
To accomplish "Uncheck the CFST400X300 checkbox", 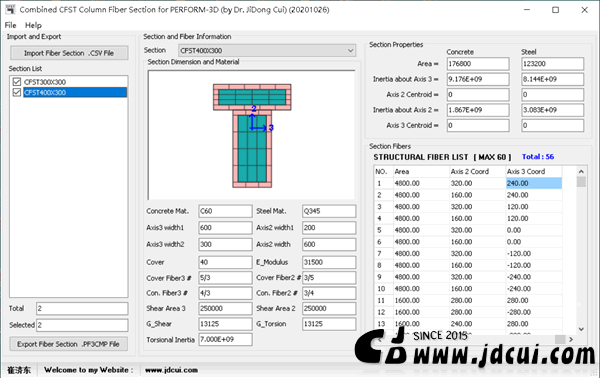I will click(16, 92).
